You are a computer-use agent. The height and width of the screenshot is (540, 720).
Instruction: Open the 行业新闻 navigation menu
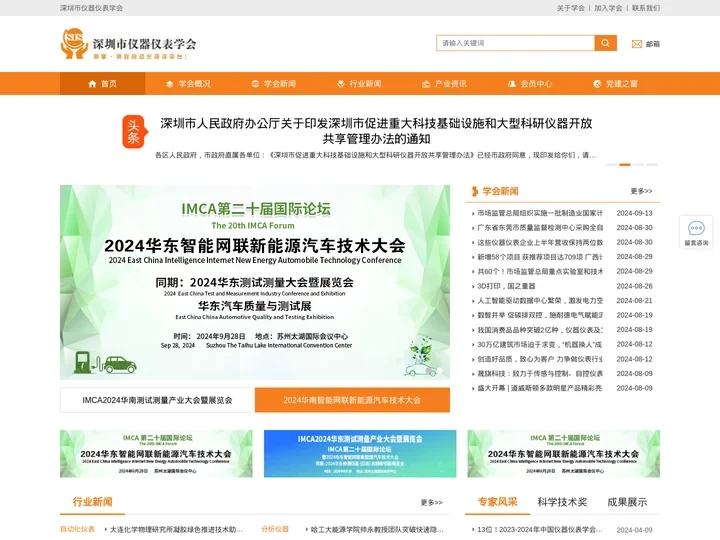359,84
